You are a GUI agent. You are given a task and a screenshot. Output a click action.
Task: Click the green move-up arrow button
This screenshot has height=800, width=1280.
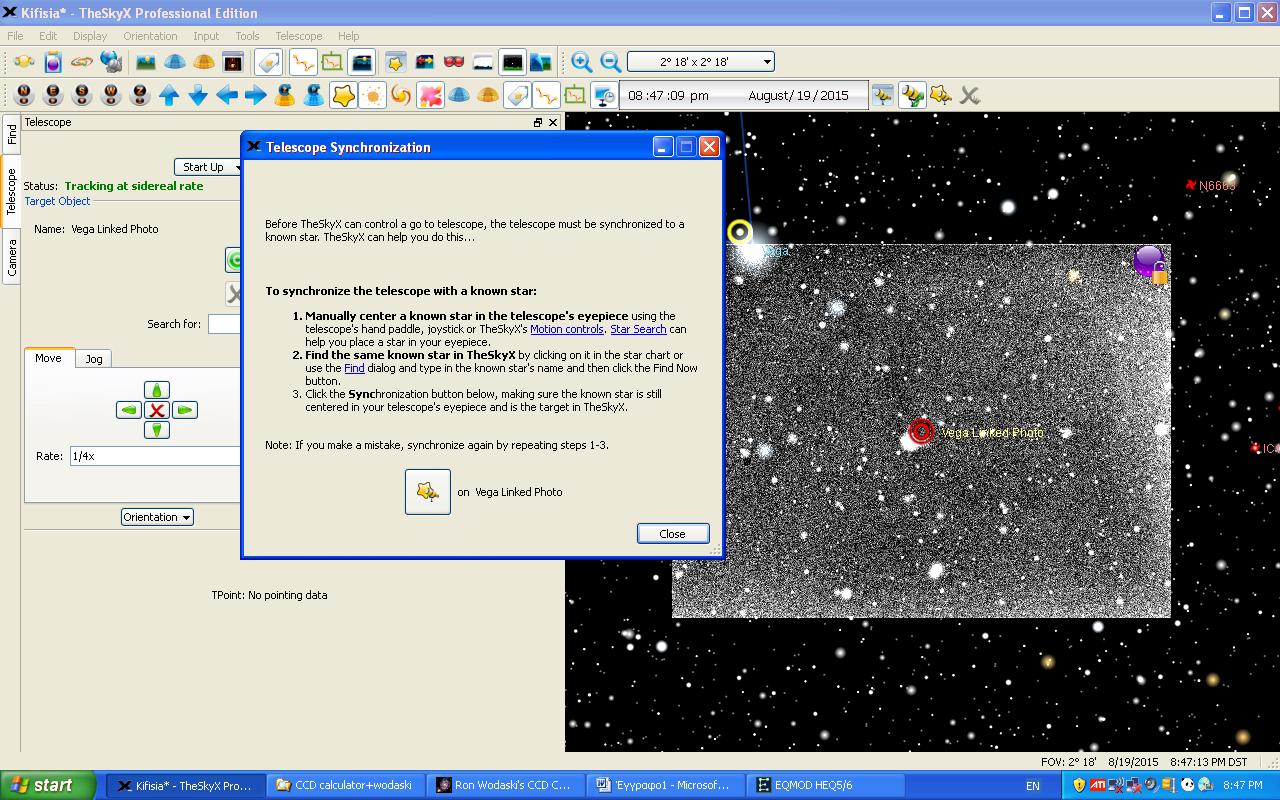[x=157, y=390]
